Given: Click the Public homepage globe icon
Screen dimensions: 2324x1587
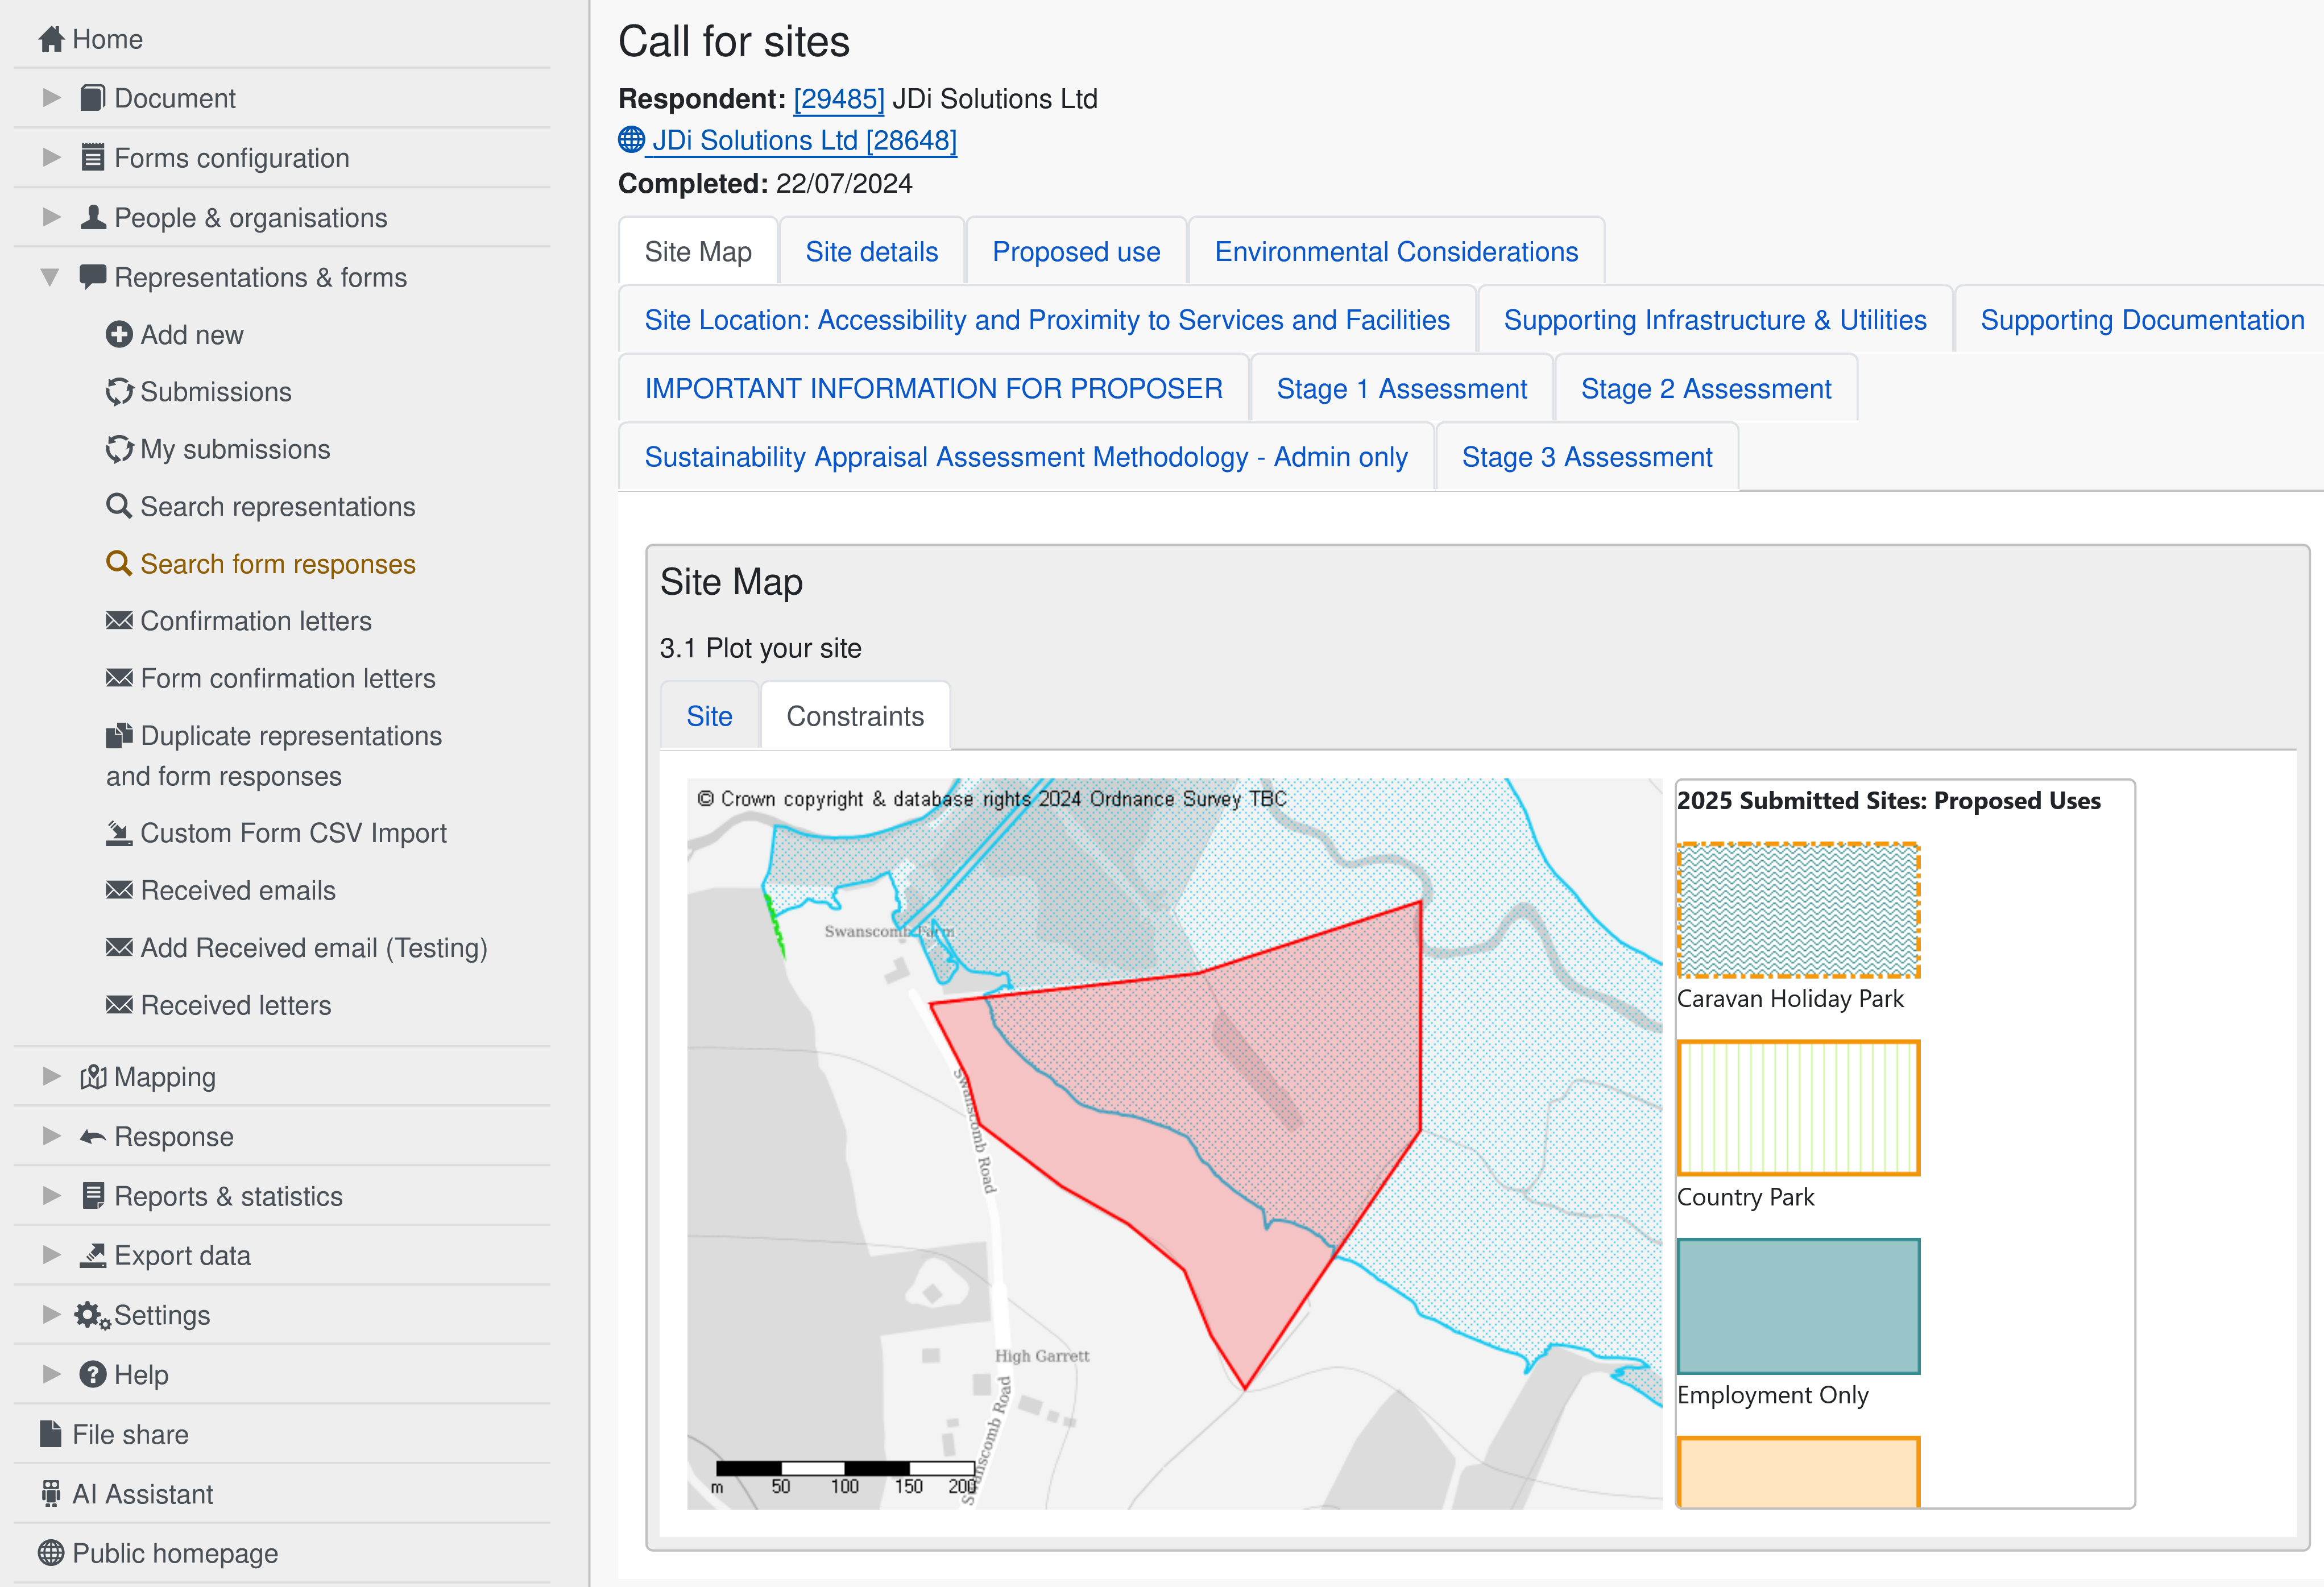Looking at the screenshot, I should click(x=51, y=1553).
